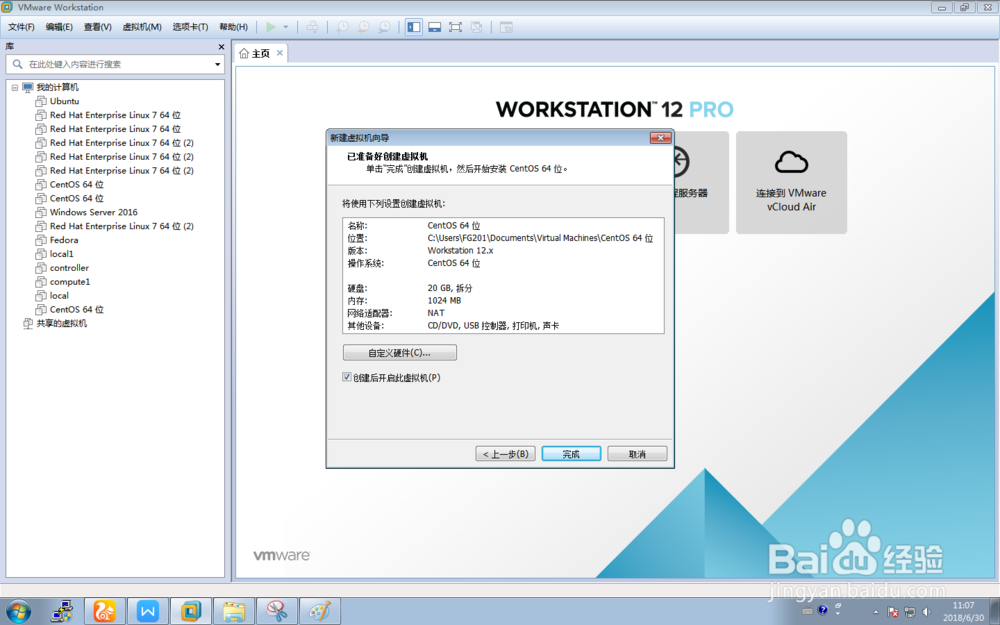Toggle the library sidebar view icon

point(414,27)
